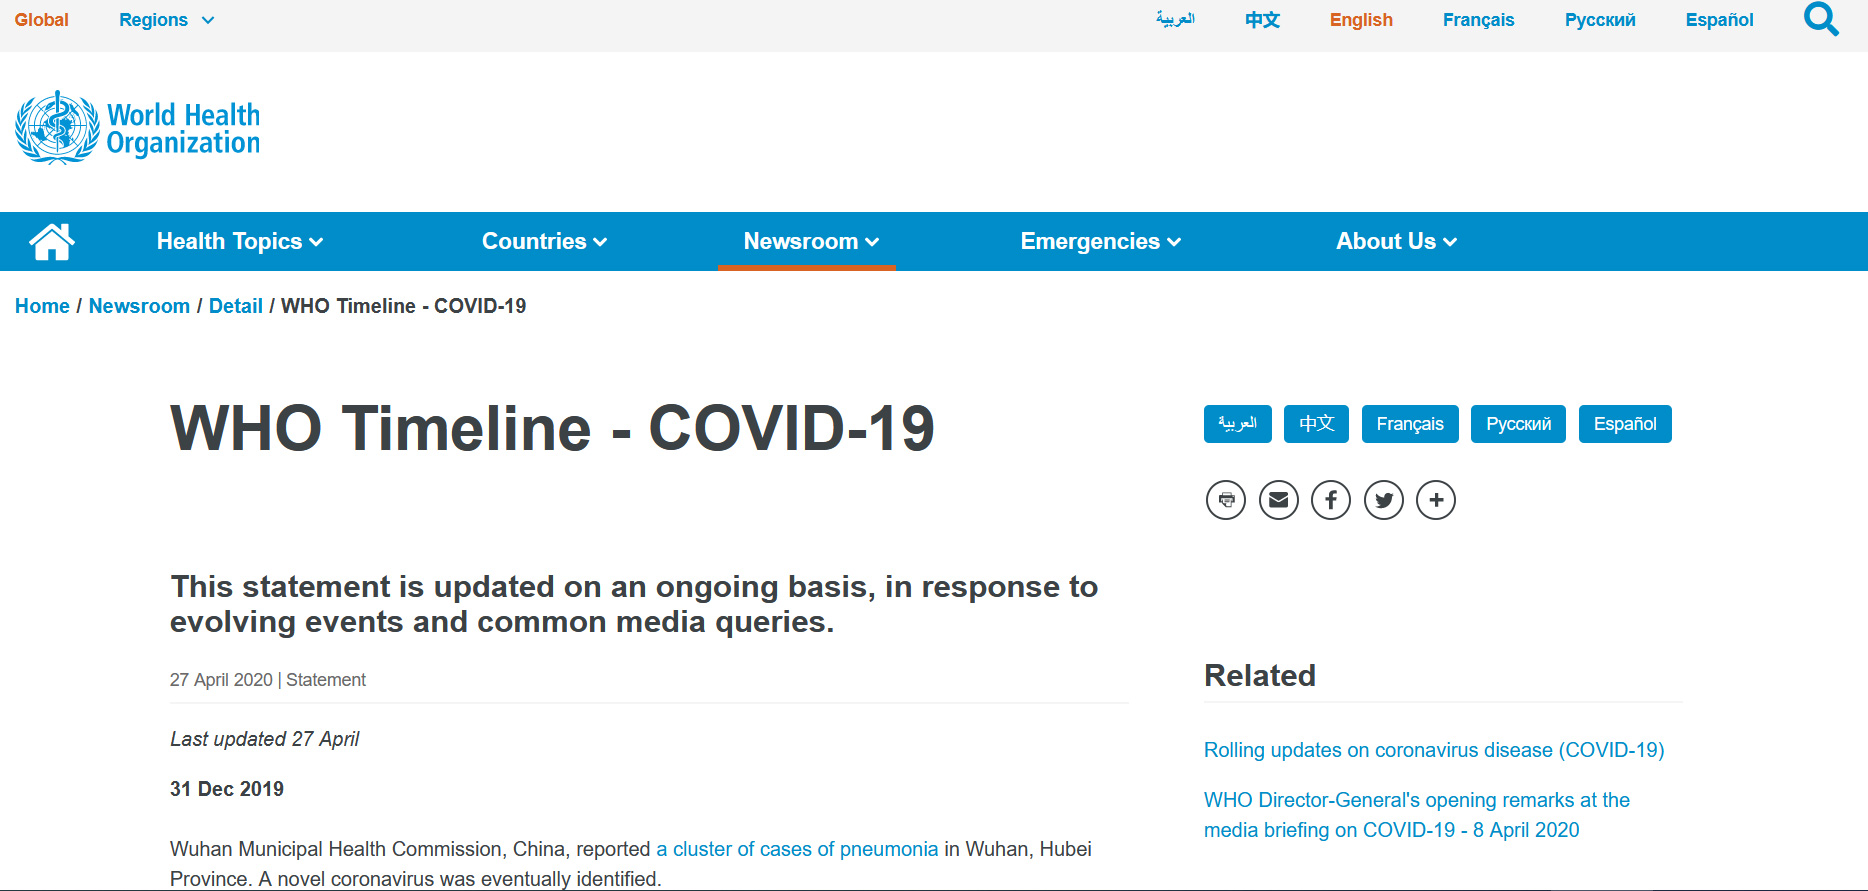Open Director-General's opening remarks 8 April link
Viewport: 1868px width, 891px height.
point(1417,815)
